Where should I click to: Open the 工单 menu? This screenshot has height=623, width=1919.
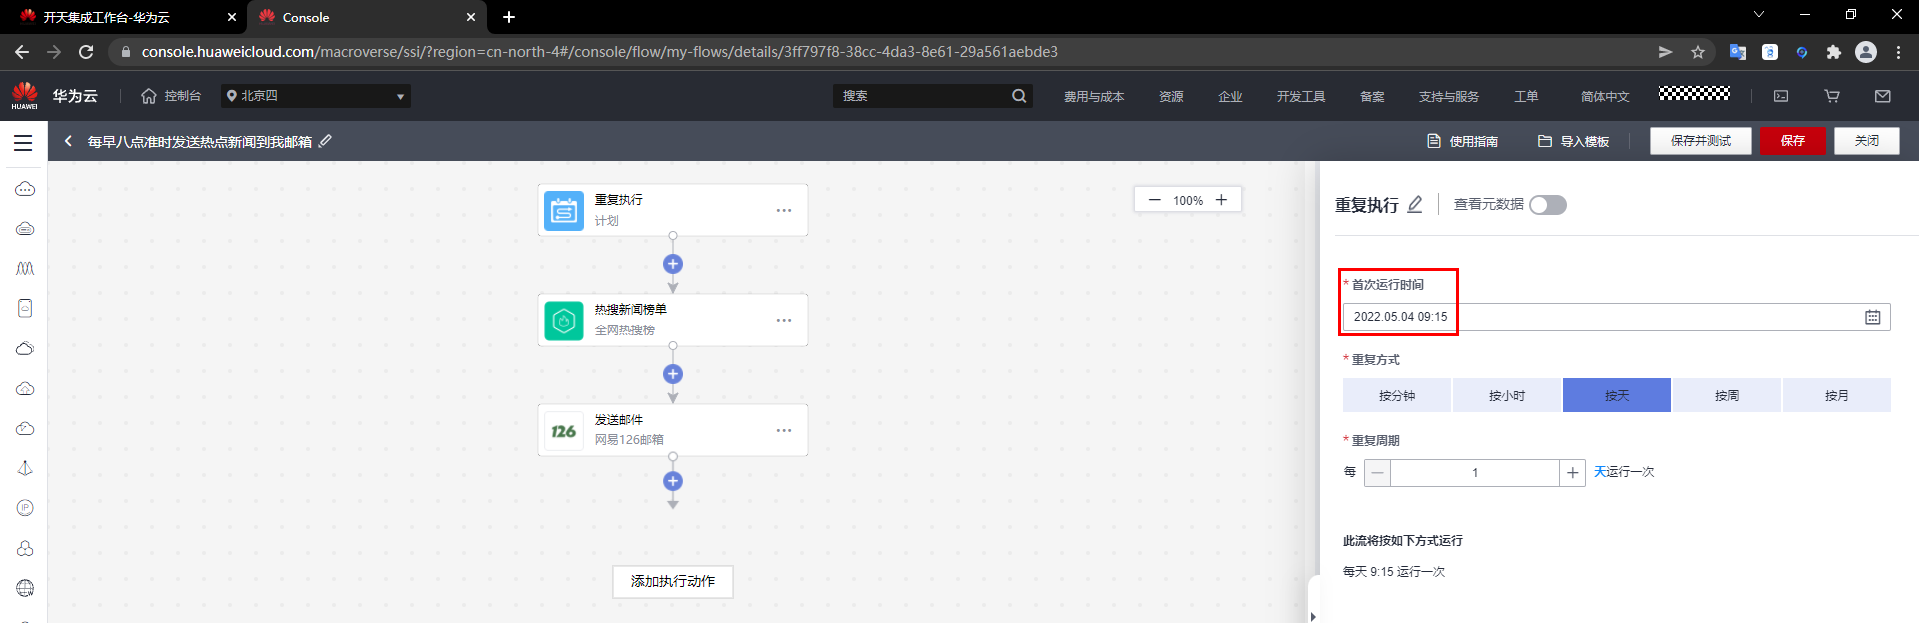[1526, 97]
